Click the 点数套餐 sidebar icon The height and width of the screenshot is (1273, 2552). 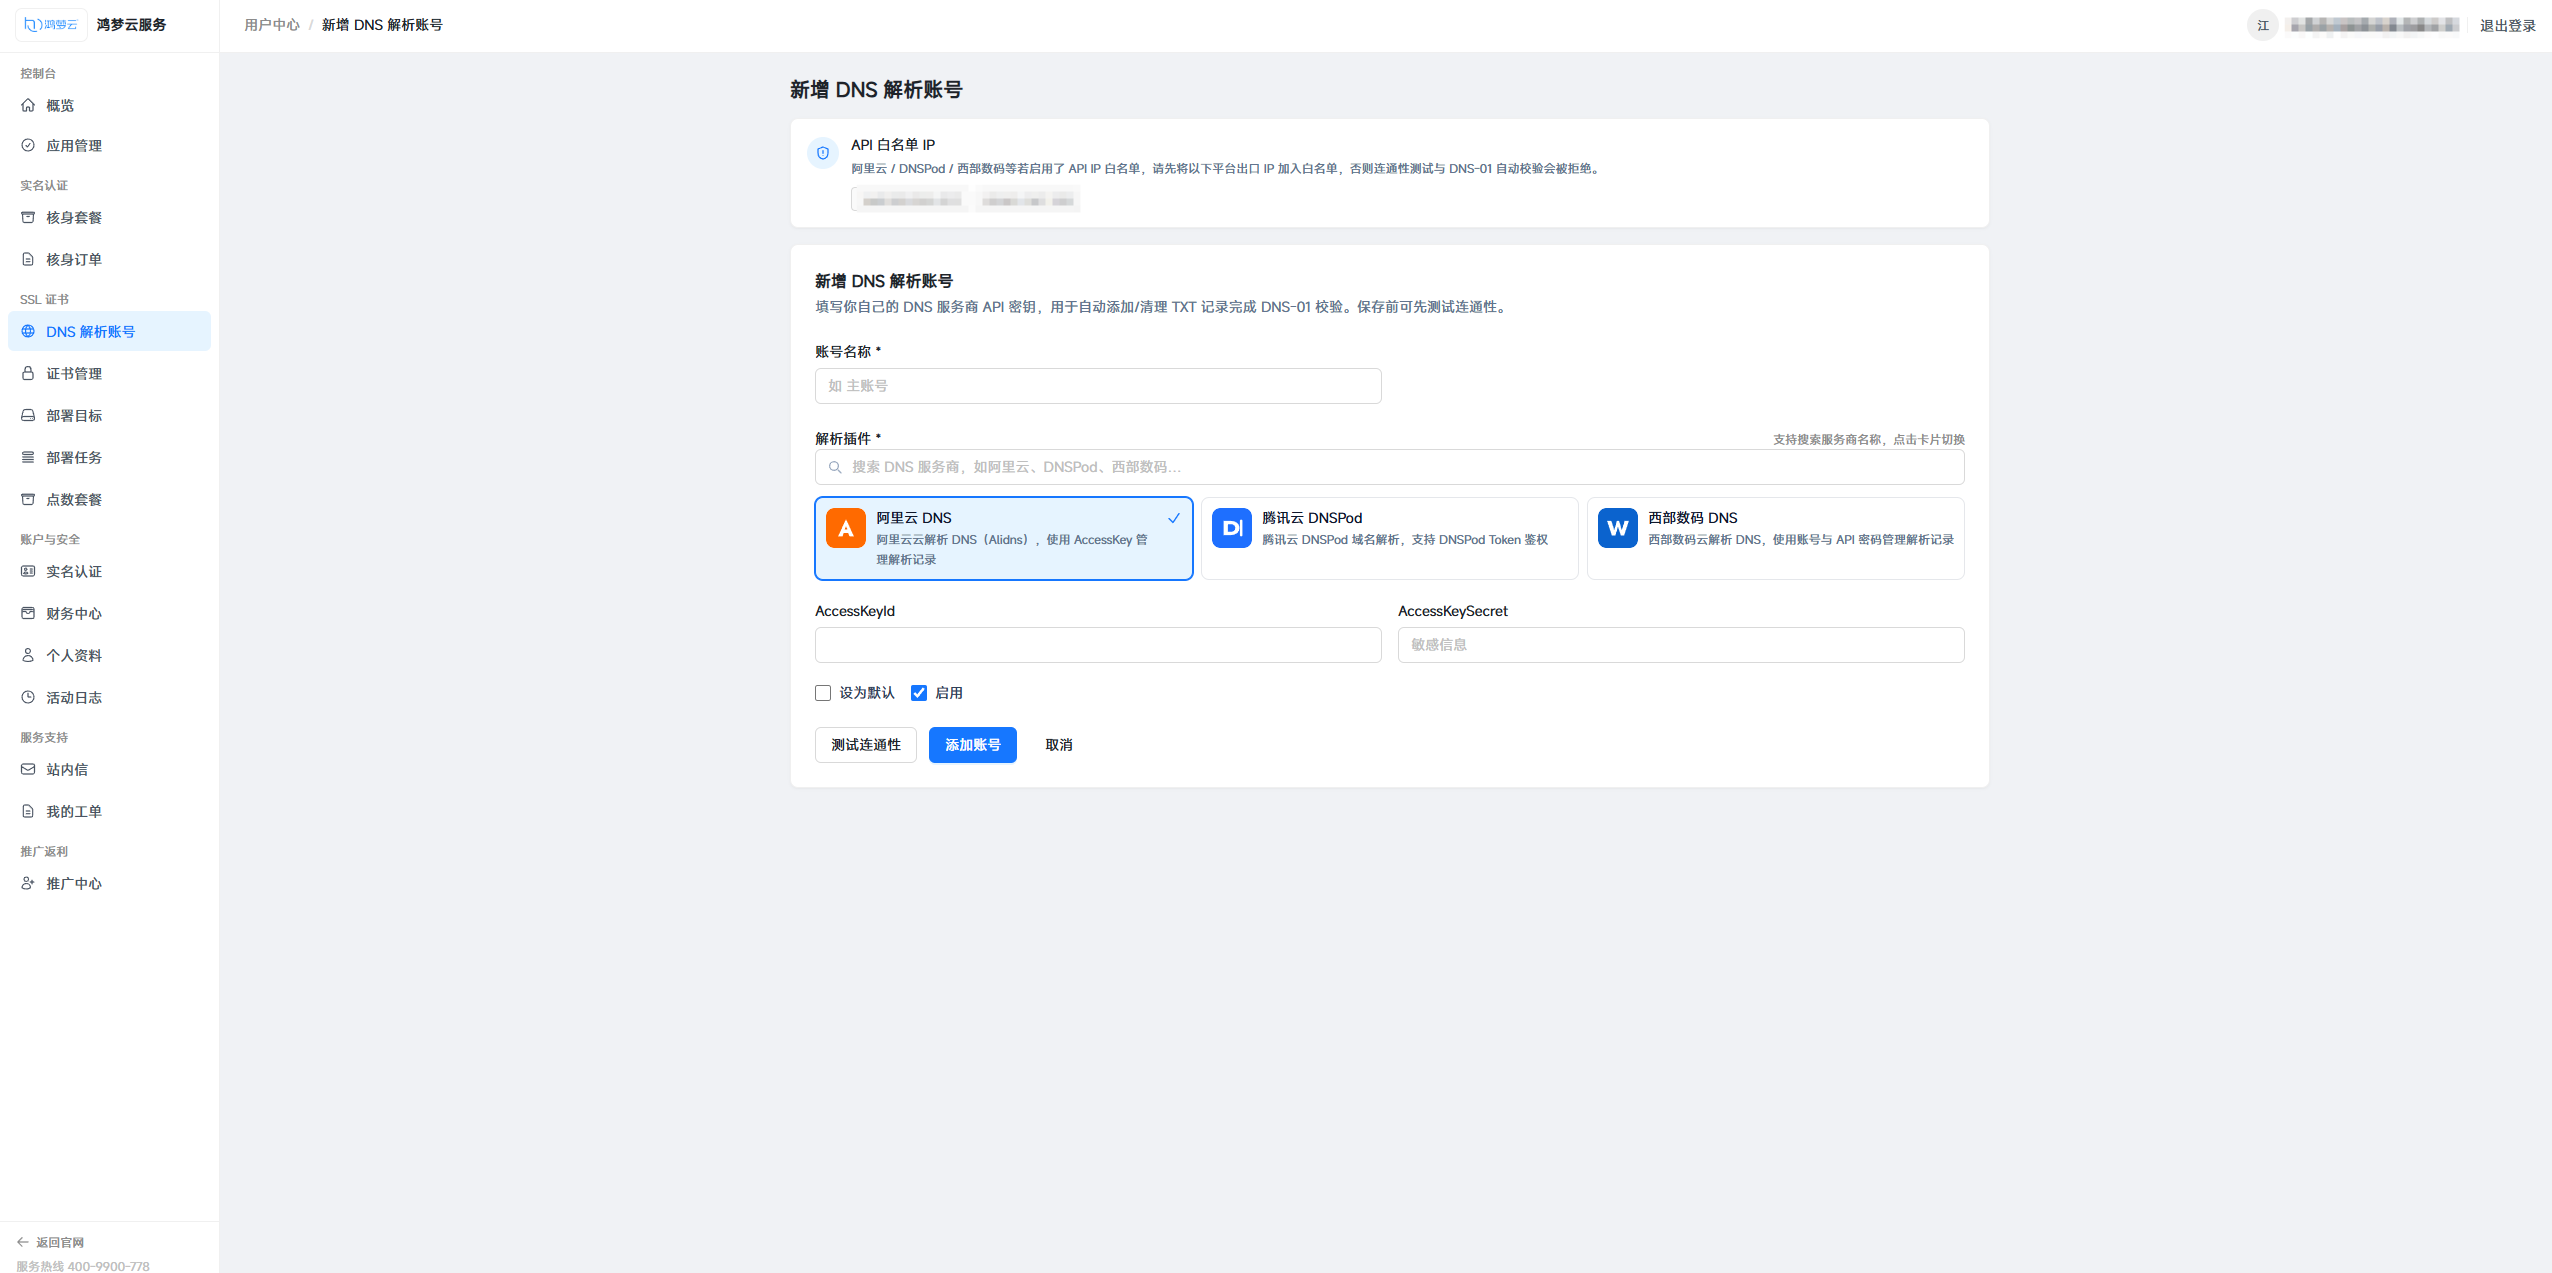tap(28, 499)
